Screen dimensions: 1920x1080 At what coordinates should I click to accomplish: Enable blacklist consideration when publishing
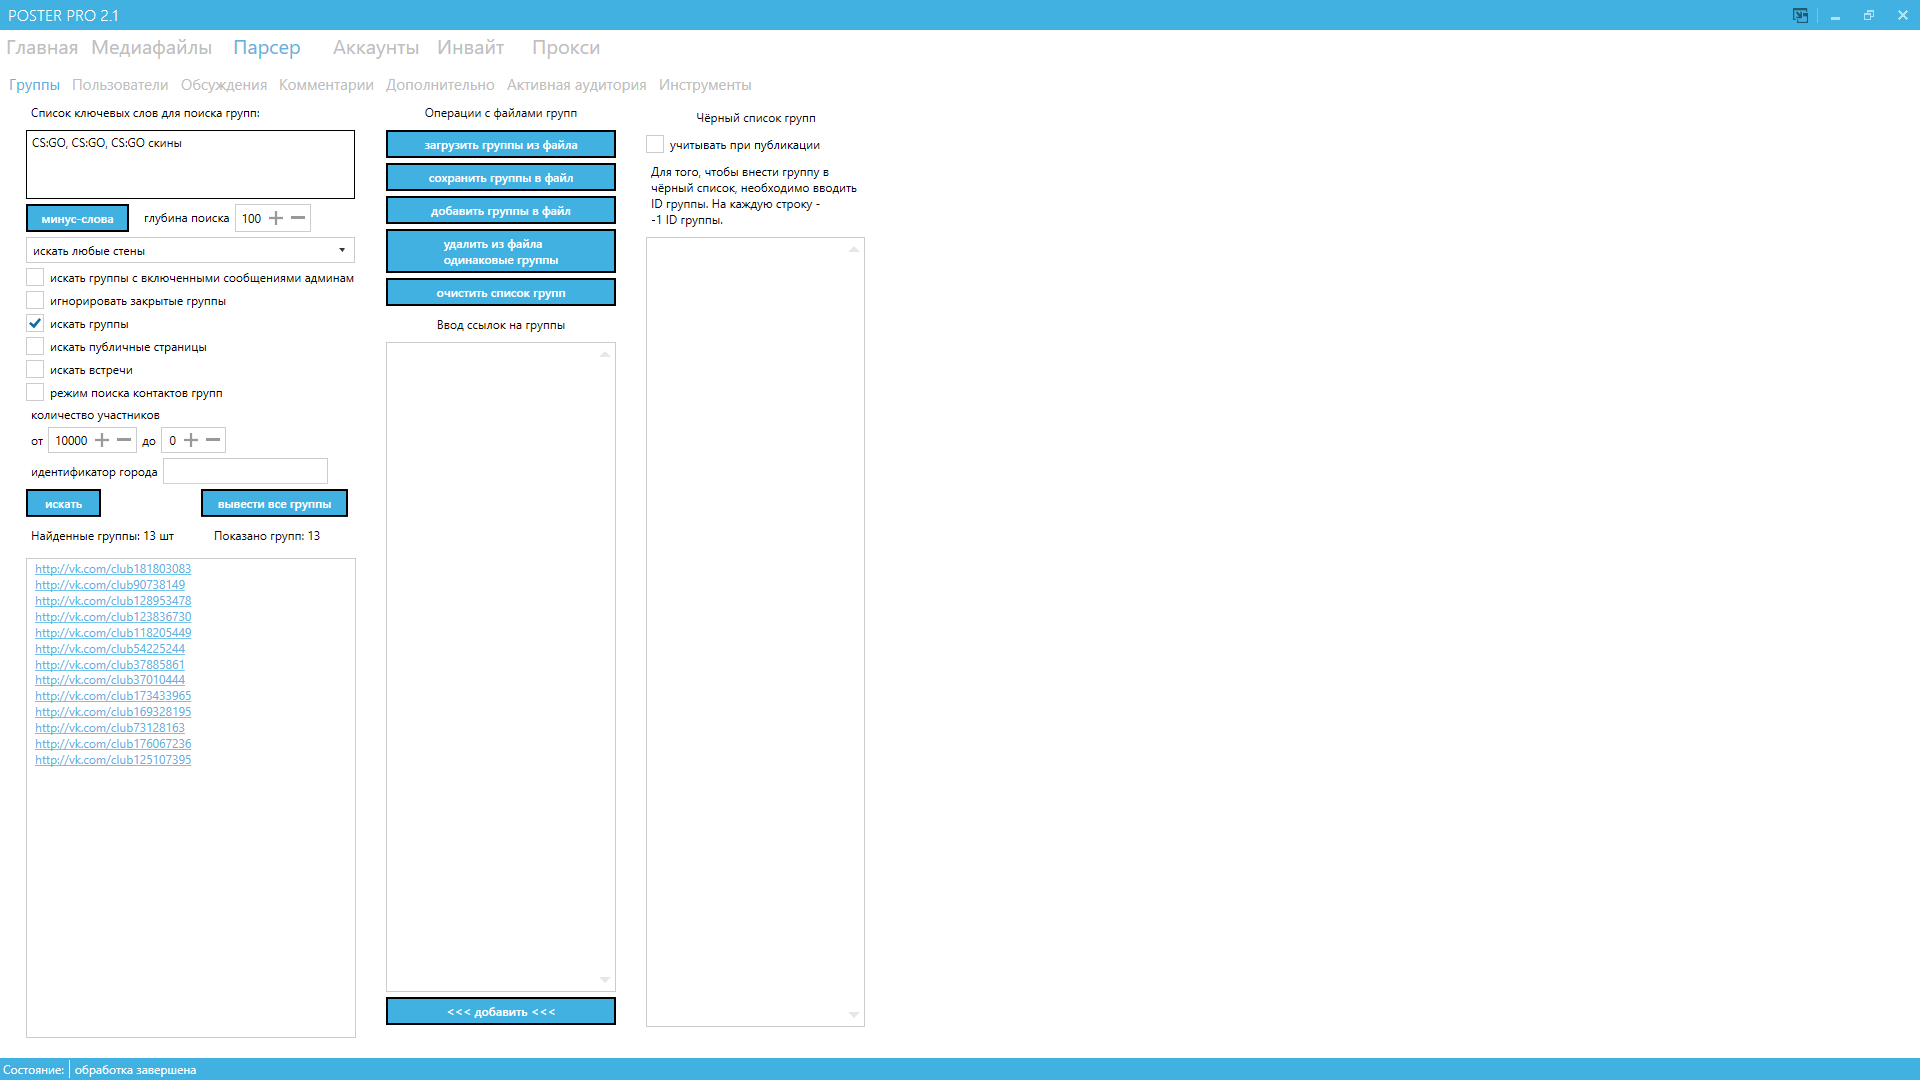pyautogui.click(x=655, y=145)
